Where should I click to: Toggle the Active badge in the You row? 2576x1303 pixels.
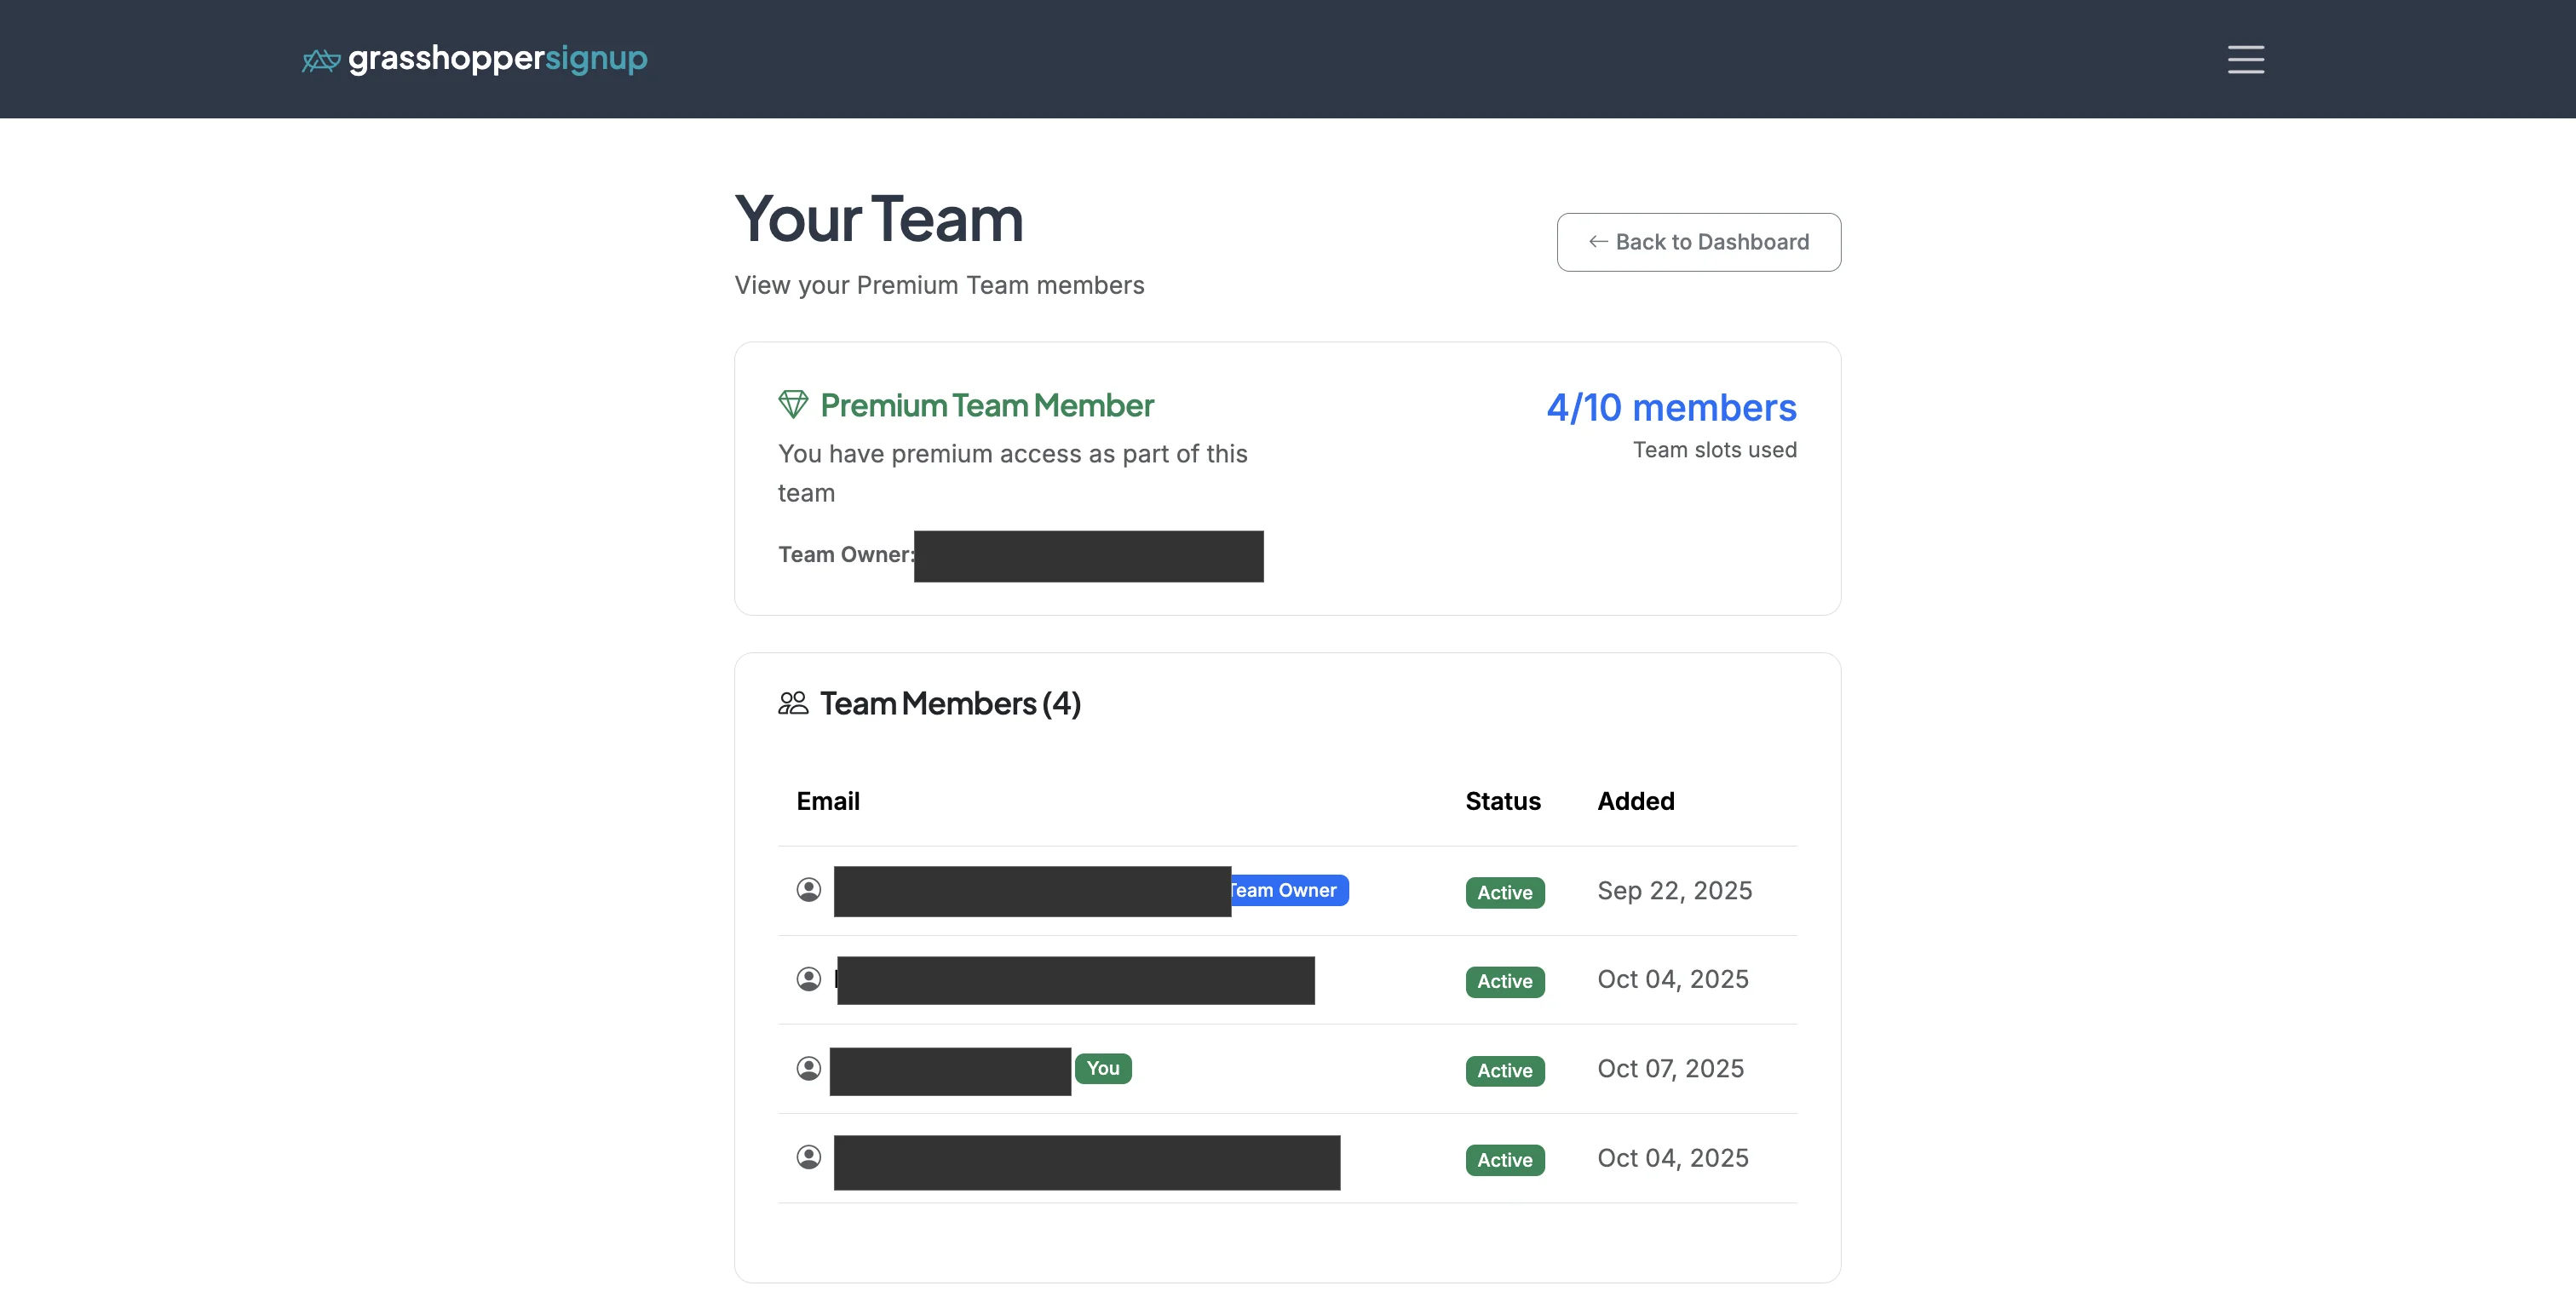[1504, 1071]
